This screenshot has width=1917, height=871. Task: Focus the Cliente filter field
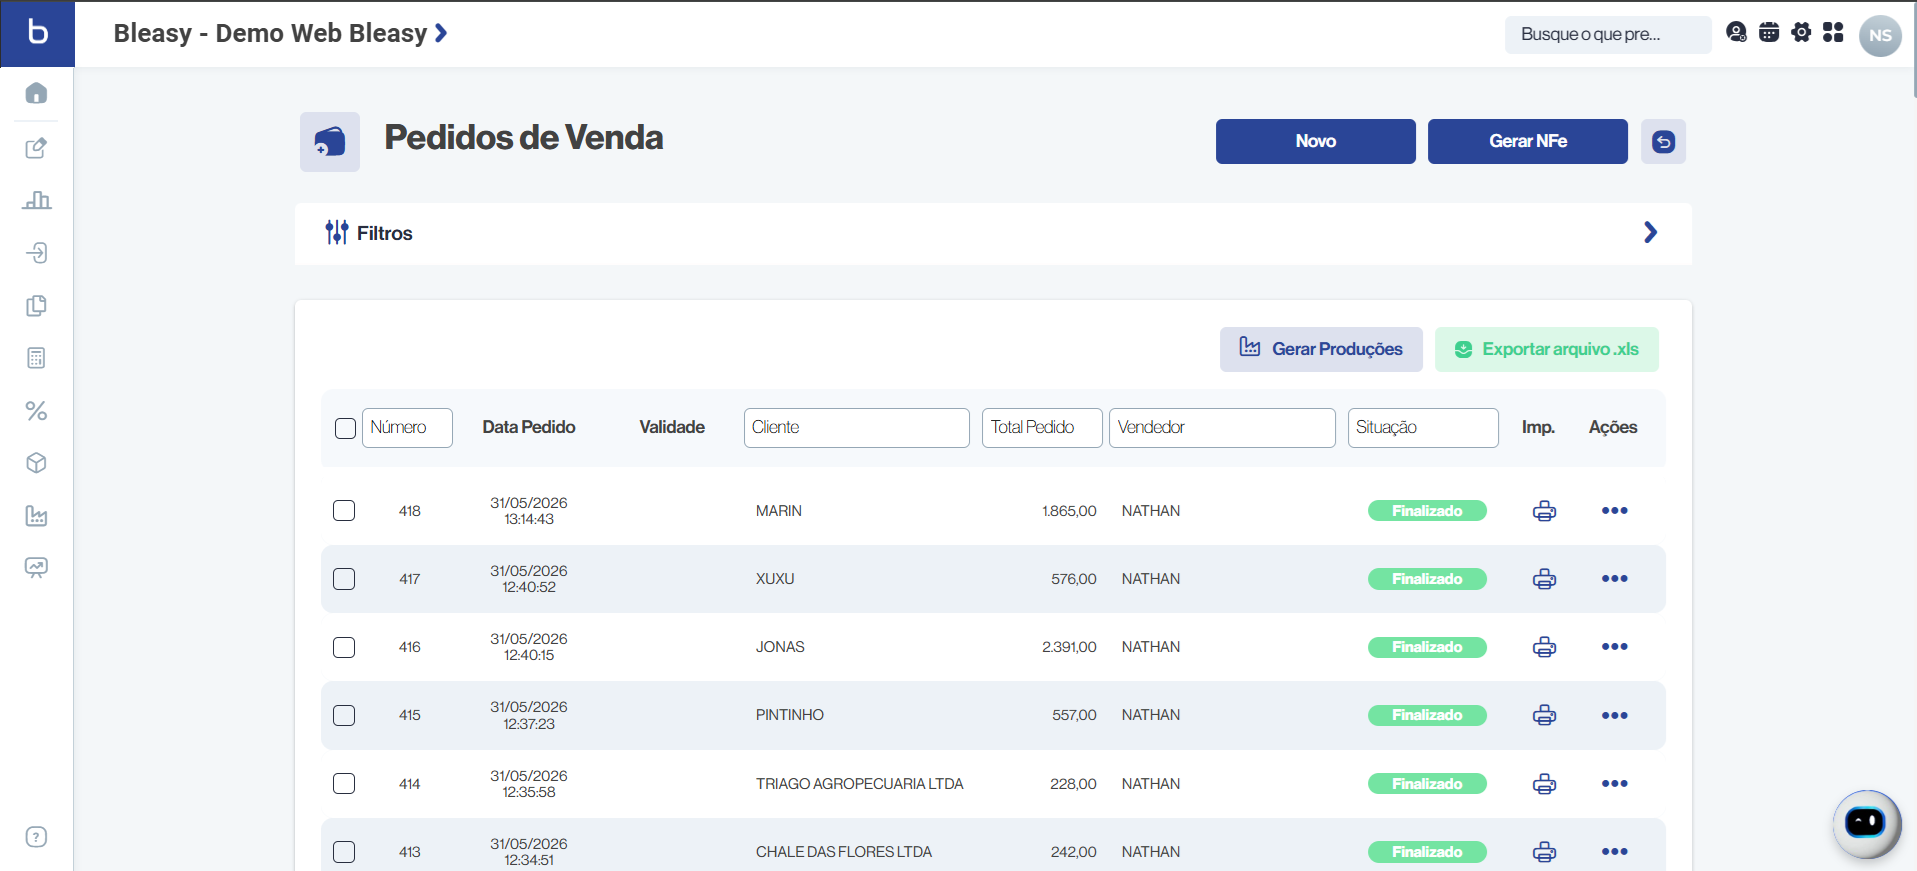(857, 428)
